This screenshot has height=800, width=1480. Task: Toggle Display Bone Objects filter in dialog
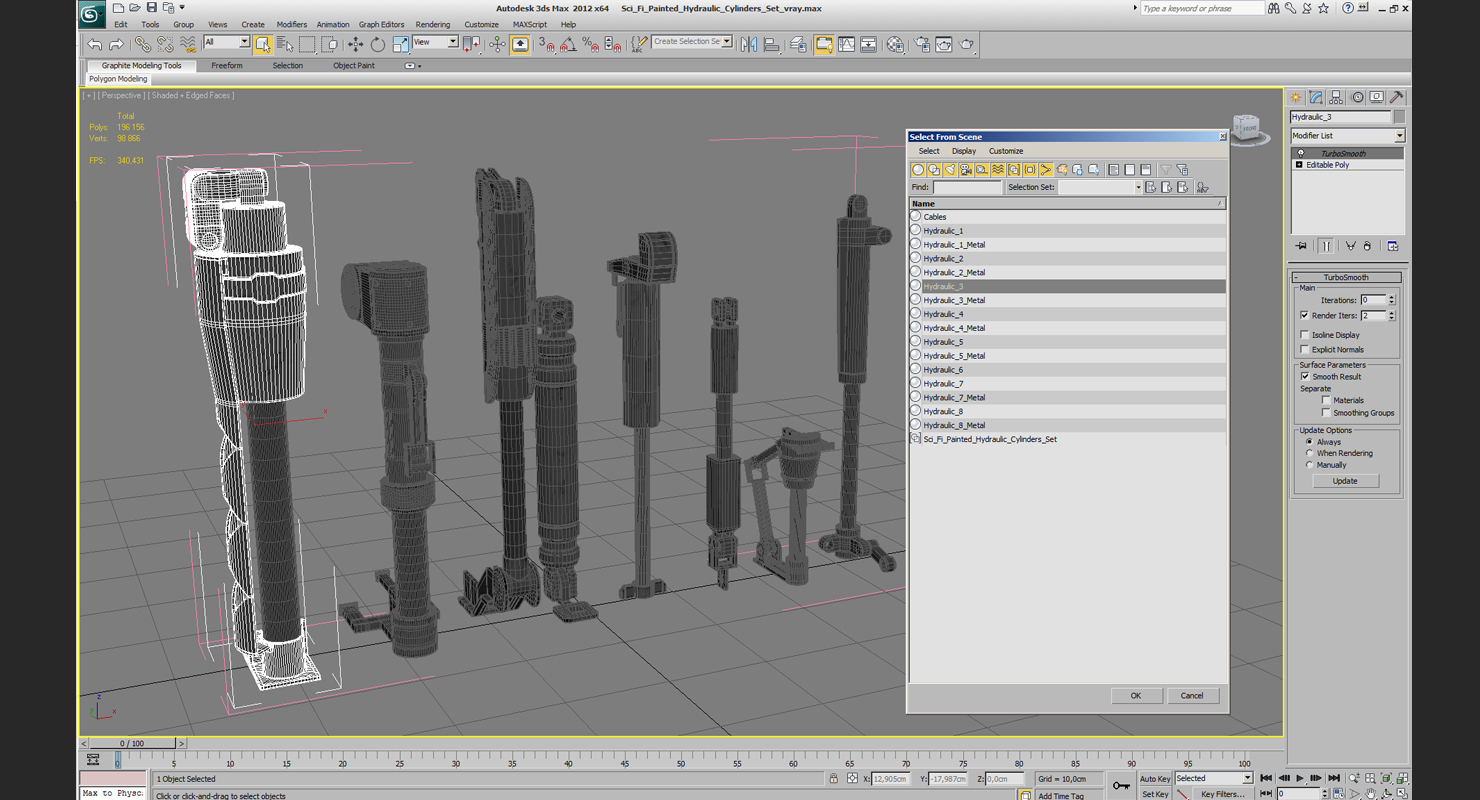click(x=1046, y=170)
